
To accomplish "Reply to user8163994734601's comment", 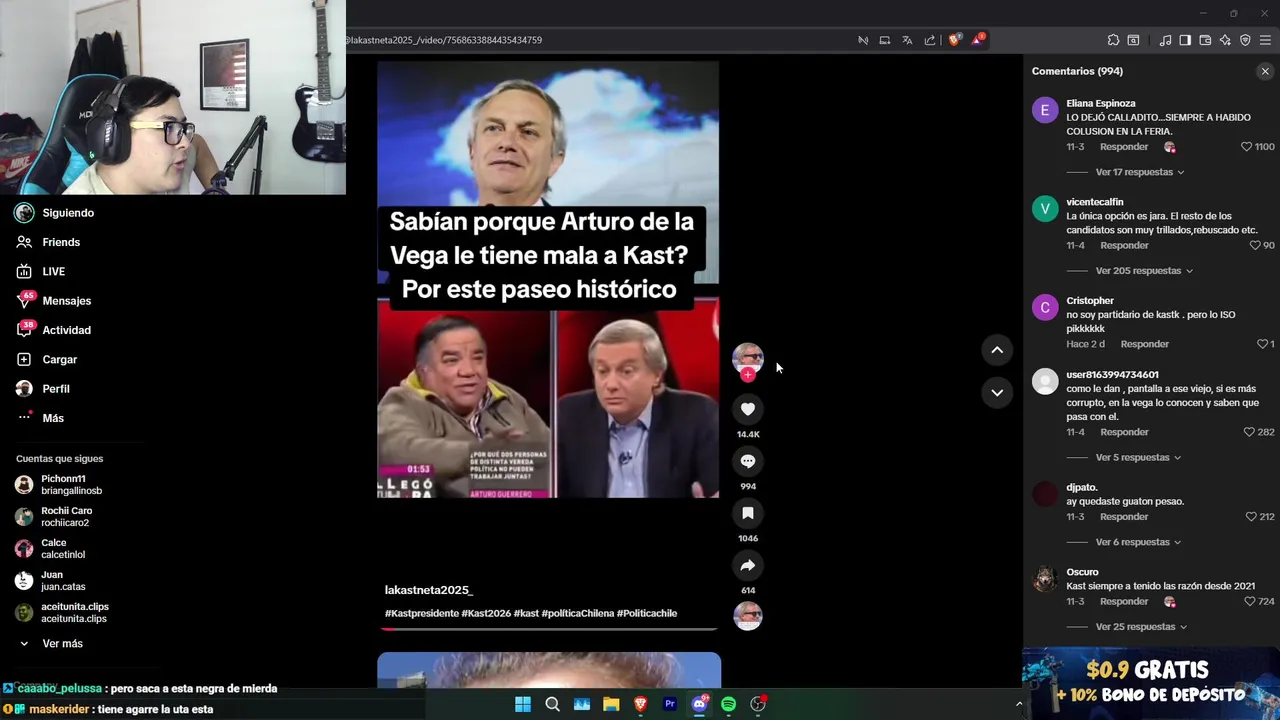I will coord(1124,432).
